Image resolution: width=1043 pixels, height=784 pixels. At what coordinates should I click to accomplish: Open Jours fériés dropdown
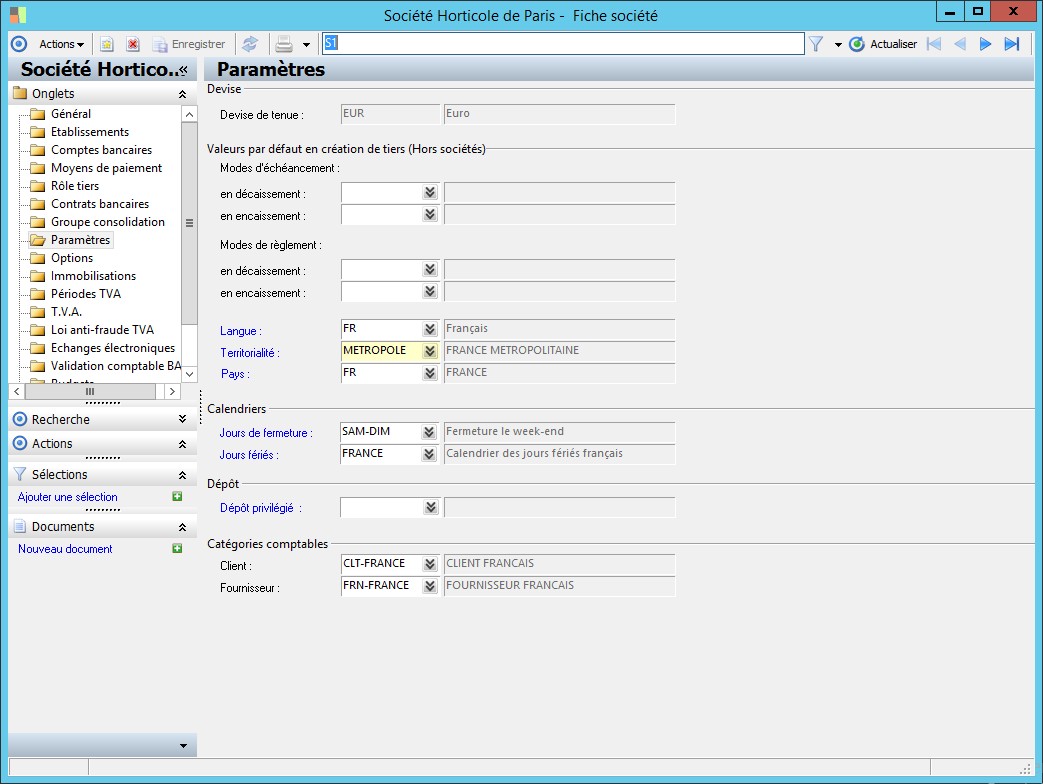point(429,454)
